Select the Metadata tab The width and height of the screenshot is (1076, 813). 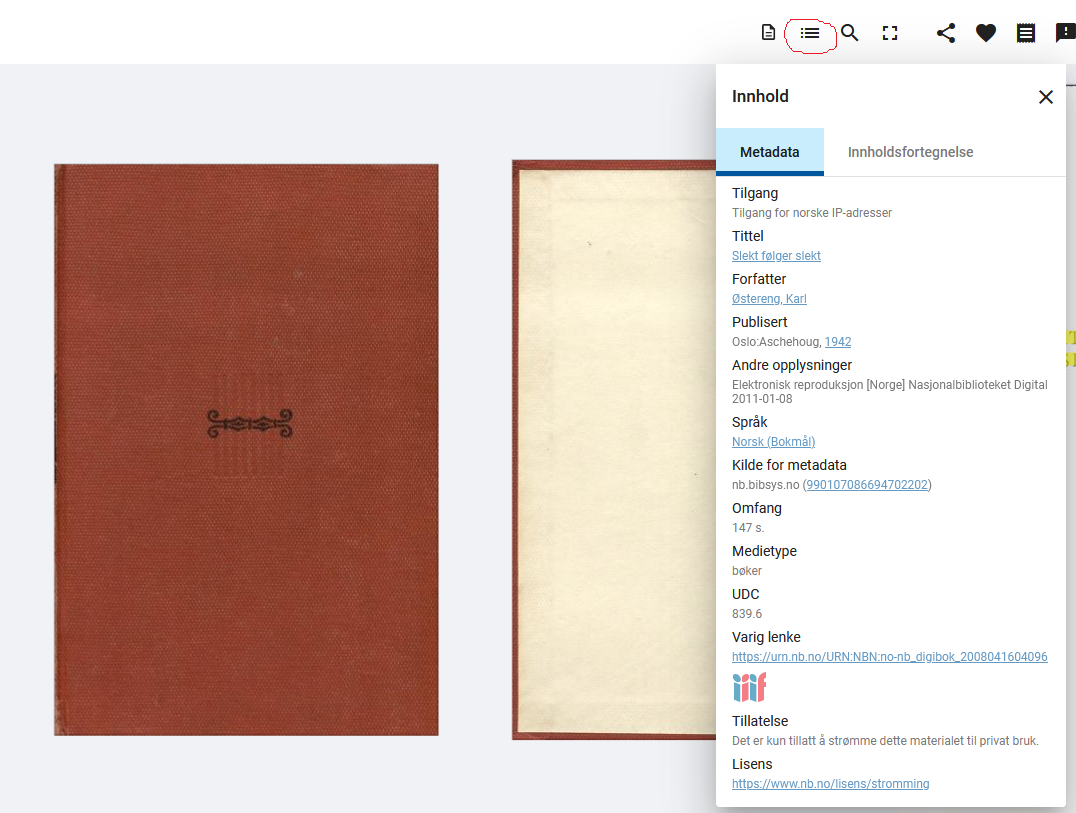coord(769,152)
